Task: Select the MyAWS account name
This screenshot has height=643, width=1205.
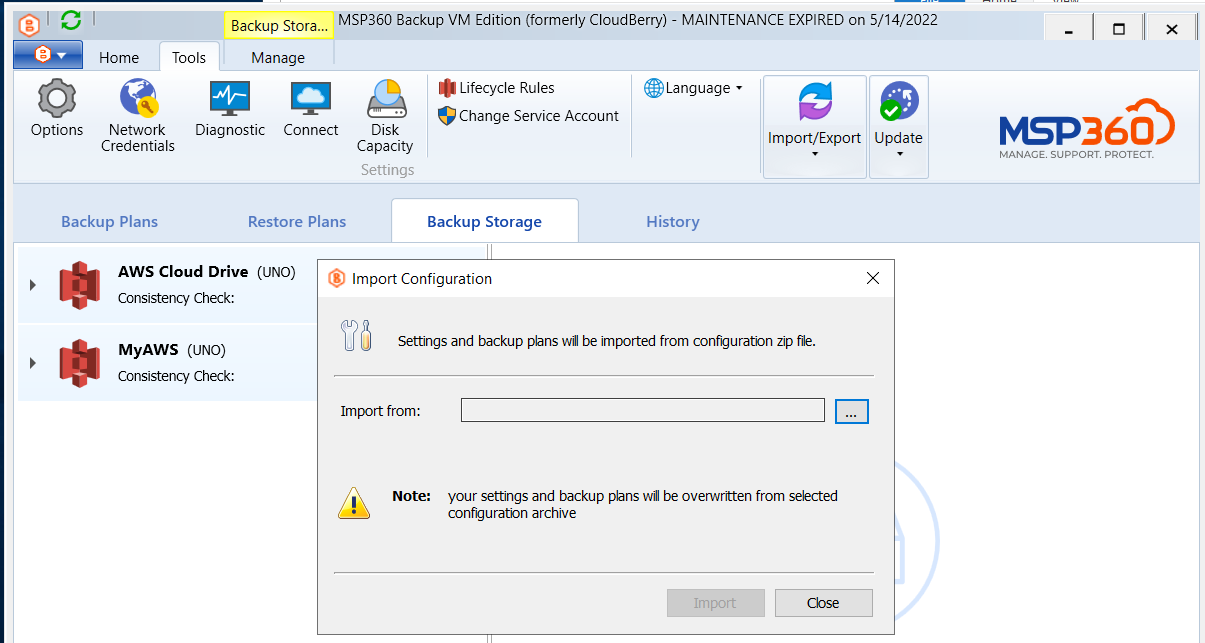Action: [x=148, y=350]
